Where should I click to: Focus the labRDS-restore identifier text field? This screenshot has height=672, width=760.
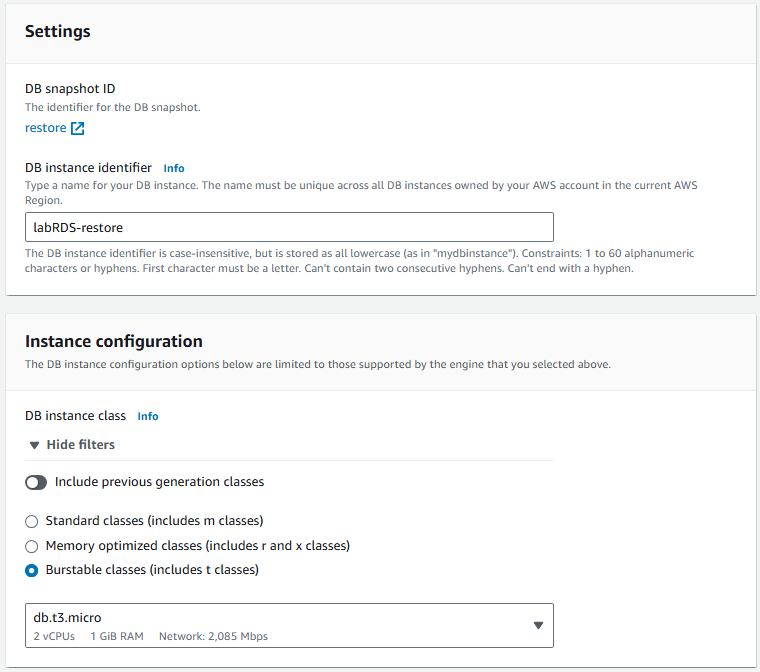point(289,227)
